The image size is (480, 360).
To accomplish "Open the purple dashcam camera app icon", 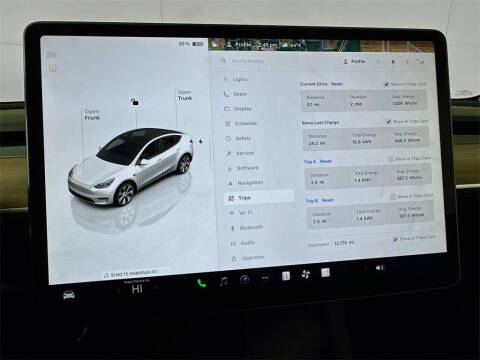I will [x=245, y=279].
